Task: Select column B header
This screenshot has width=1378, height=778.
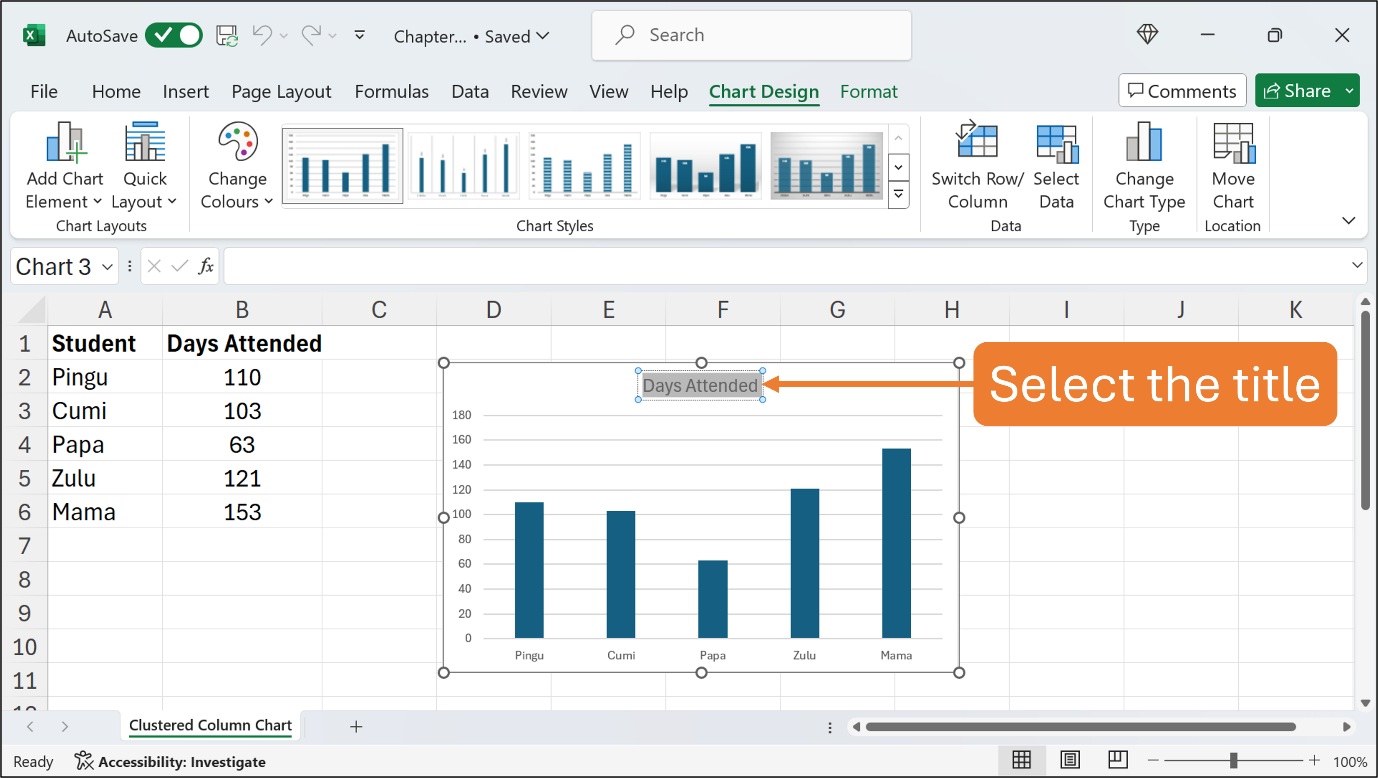Action: pyautogui.click(x=242, y=310)
